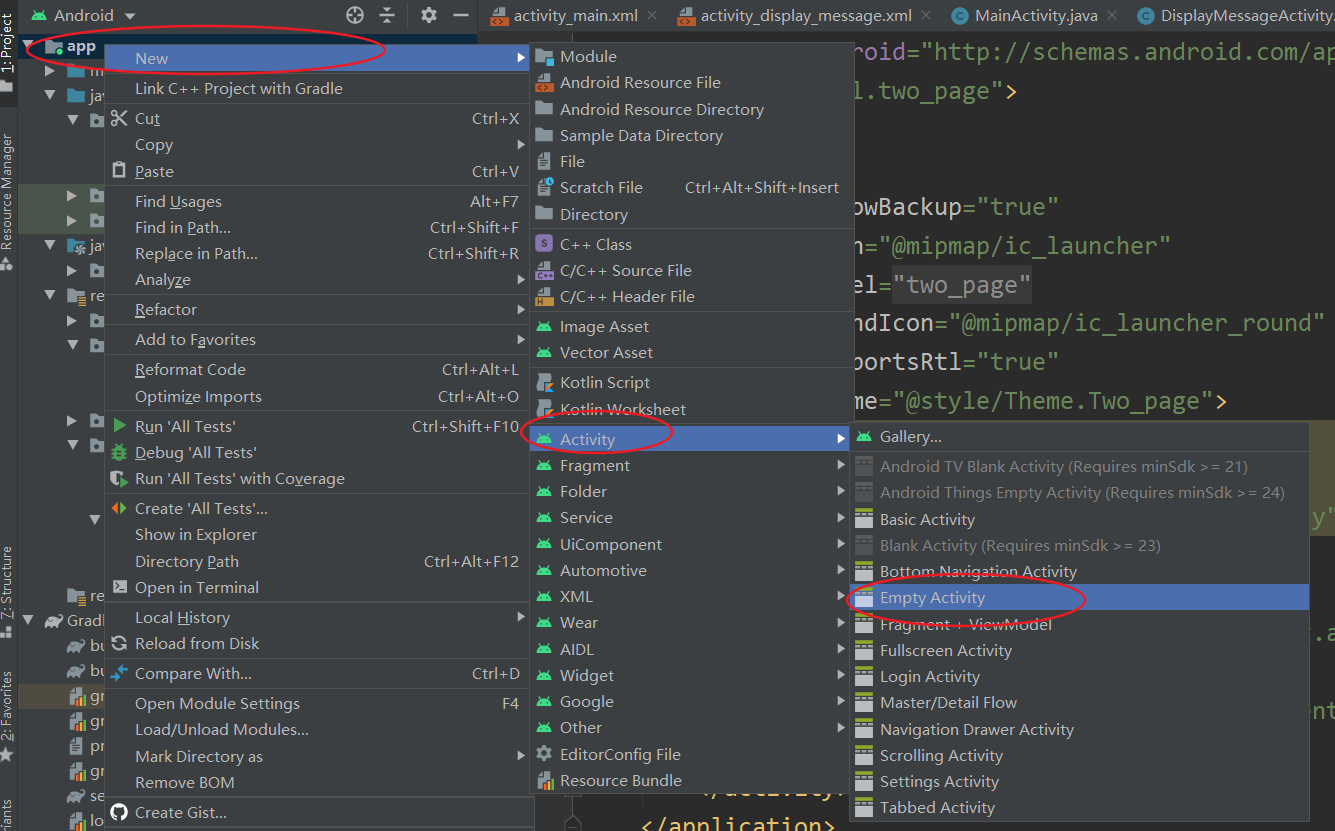Open the Structure side tab

tap(8, 590)
